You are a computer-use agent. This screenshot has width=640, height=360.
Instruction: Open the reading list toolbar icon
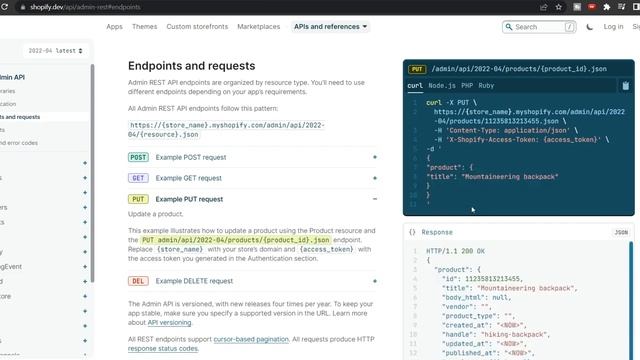622,7
